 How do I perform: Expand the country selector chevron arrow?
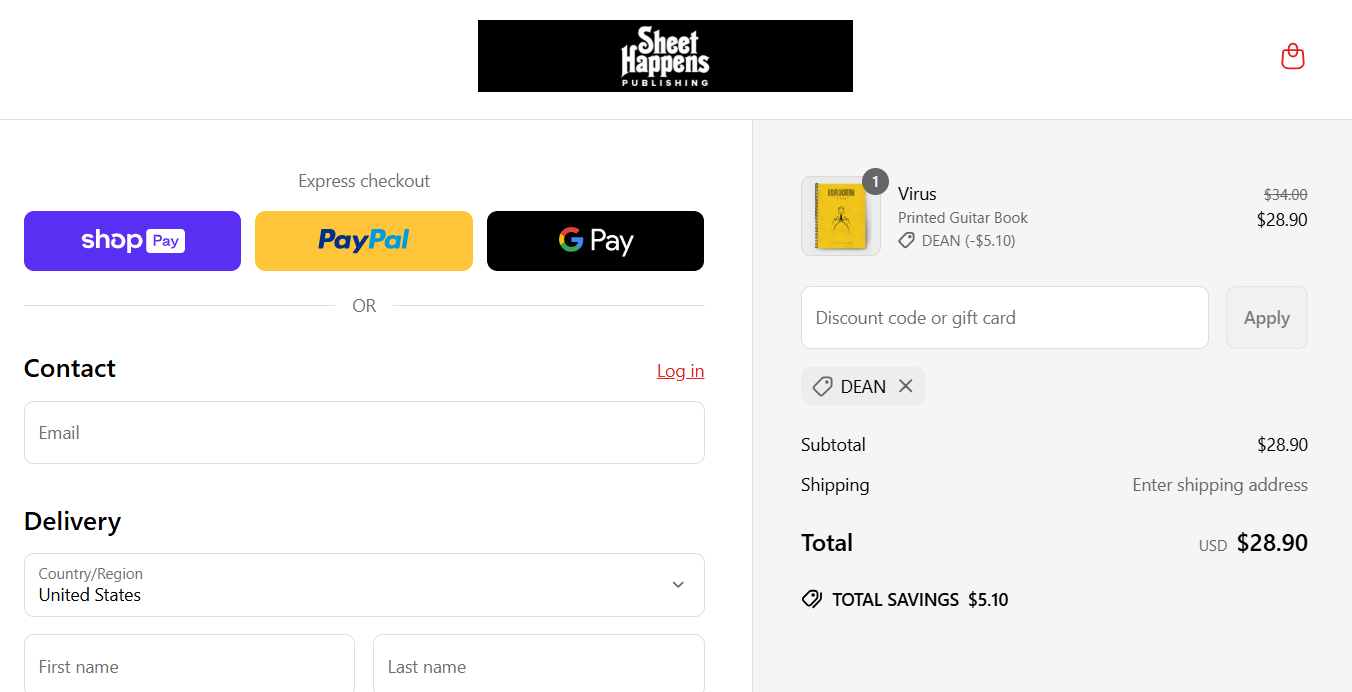point(678,585)
